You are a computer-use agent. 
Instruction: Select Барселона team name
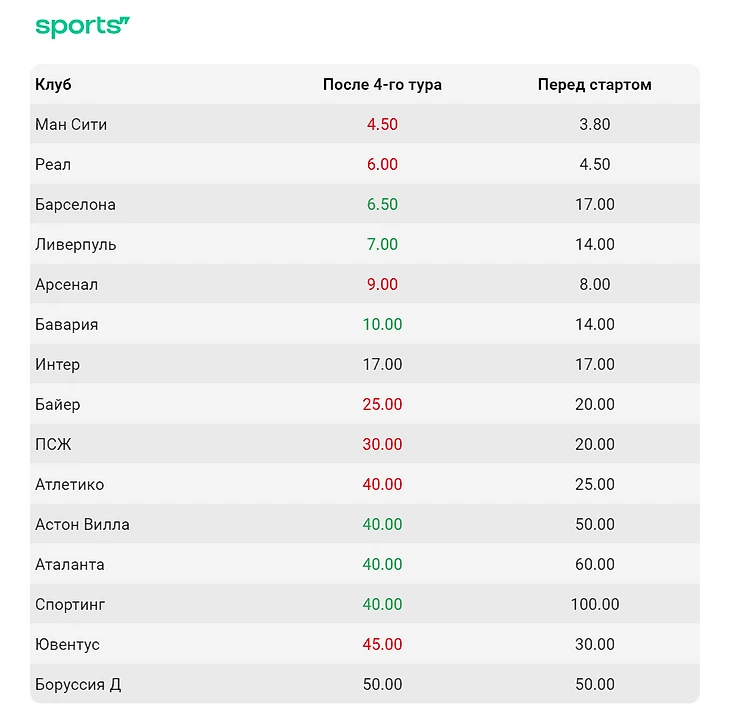coord(75,205)
